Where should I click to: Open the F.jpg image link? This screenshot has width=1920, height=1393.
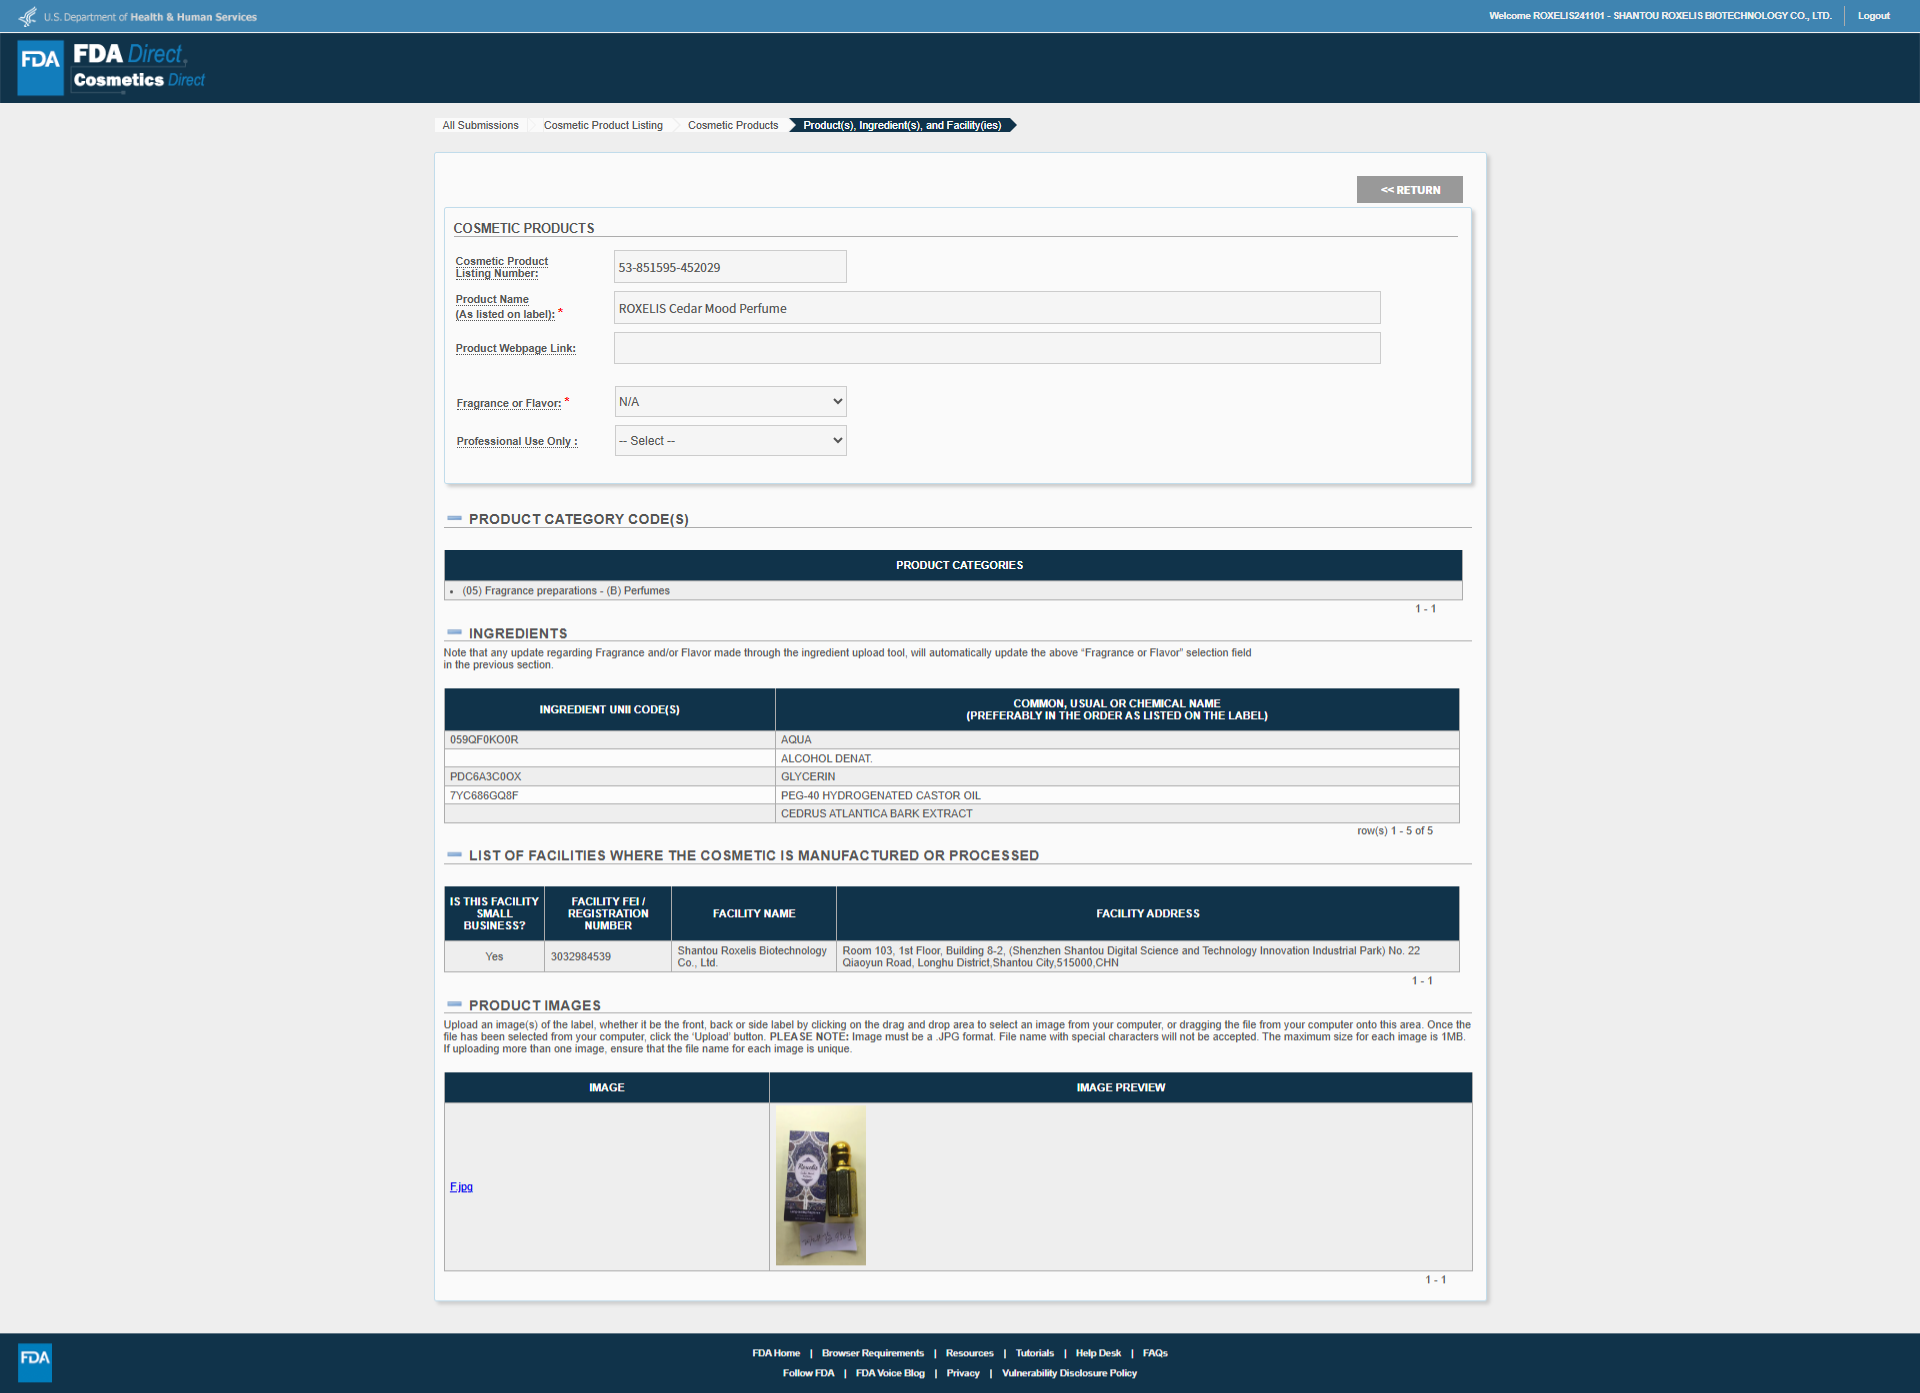click(x=461, y=1187)
